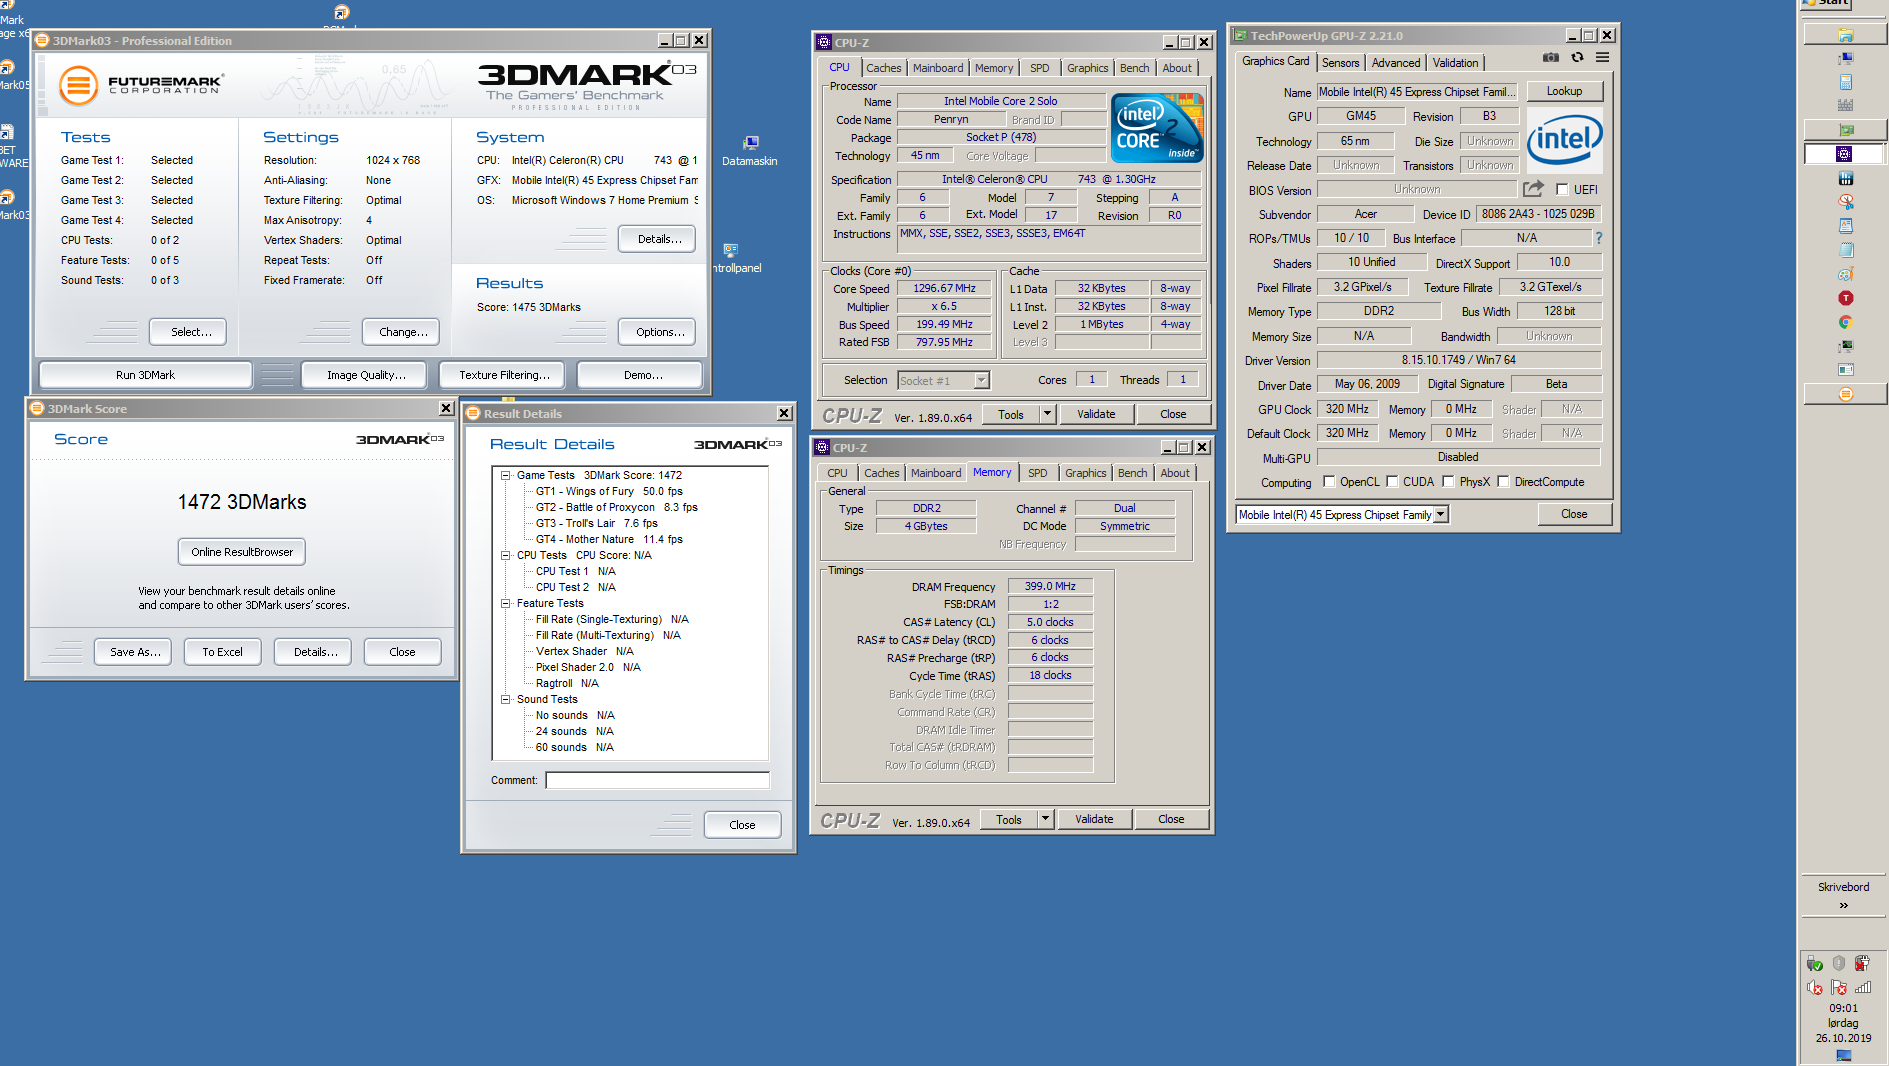Viewport: 1889px width, 1066px height.
Task: Click the To Excel button
Action: (x=222, y=652)
